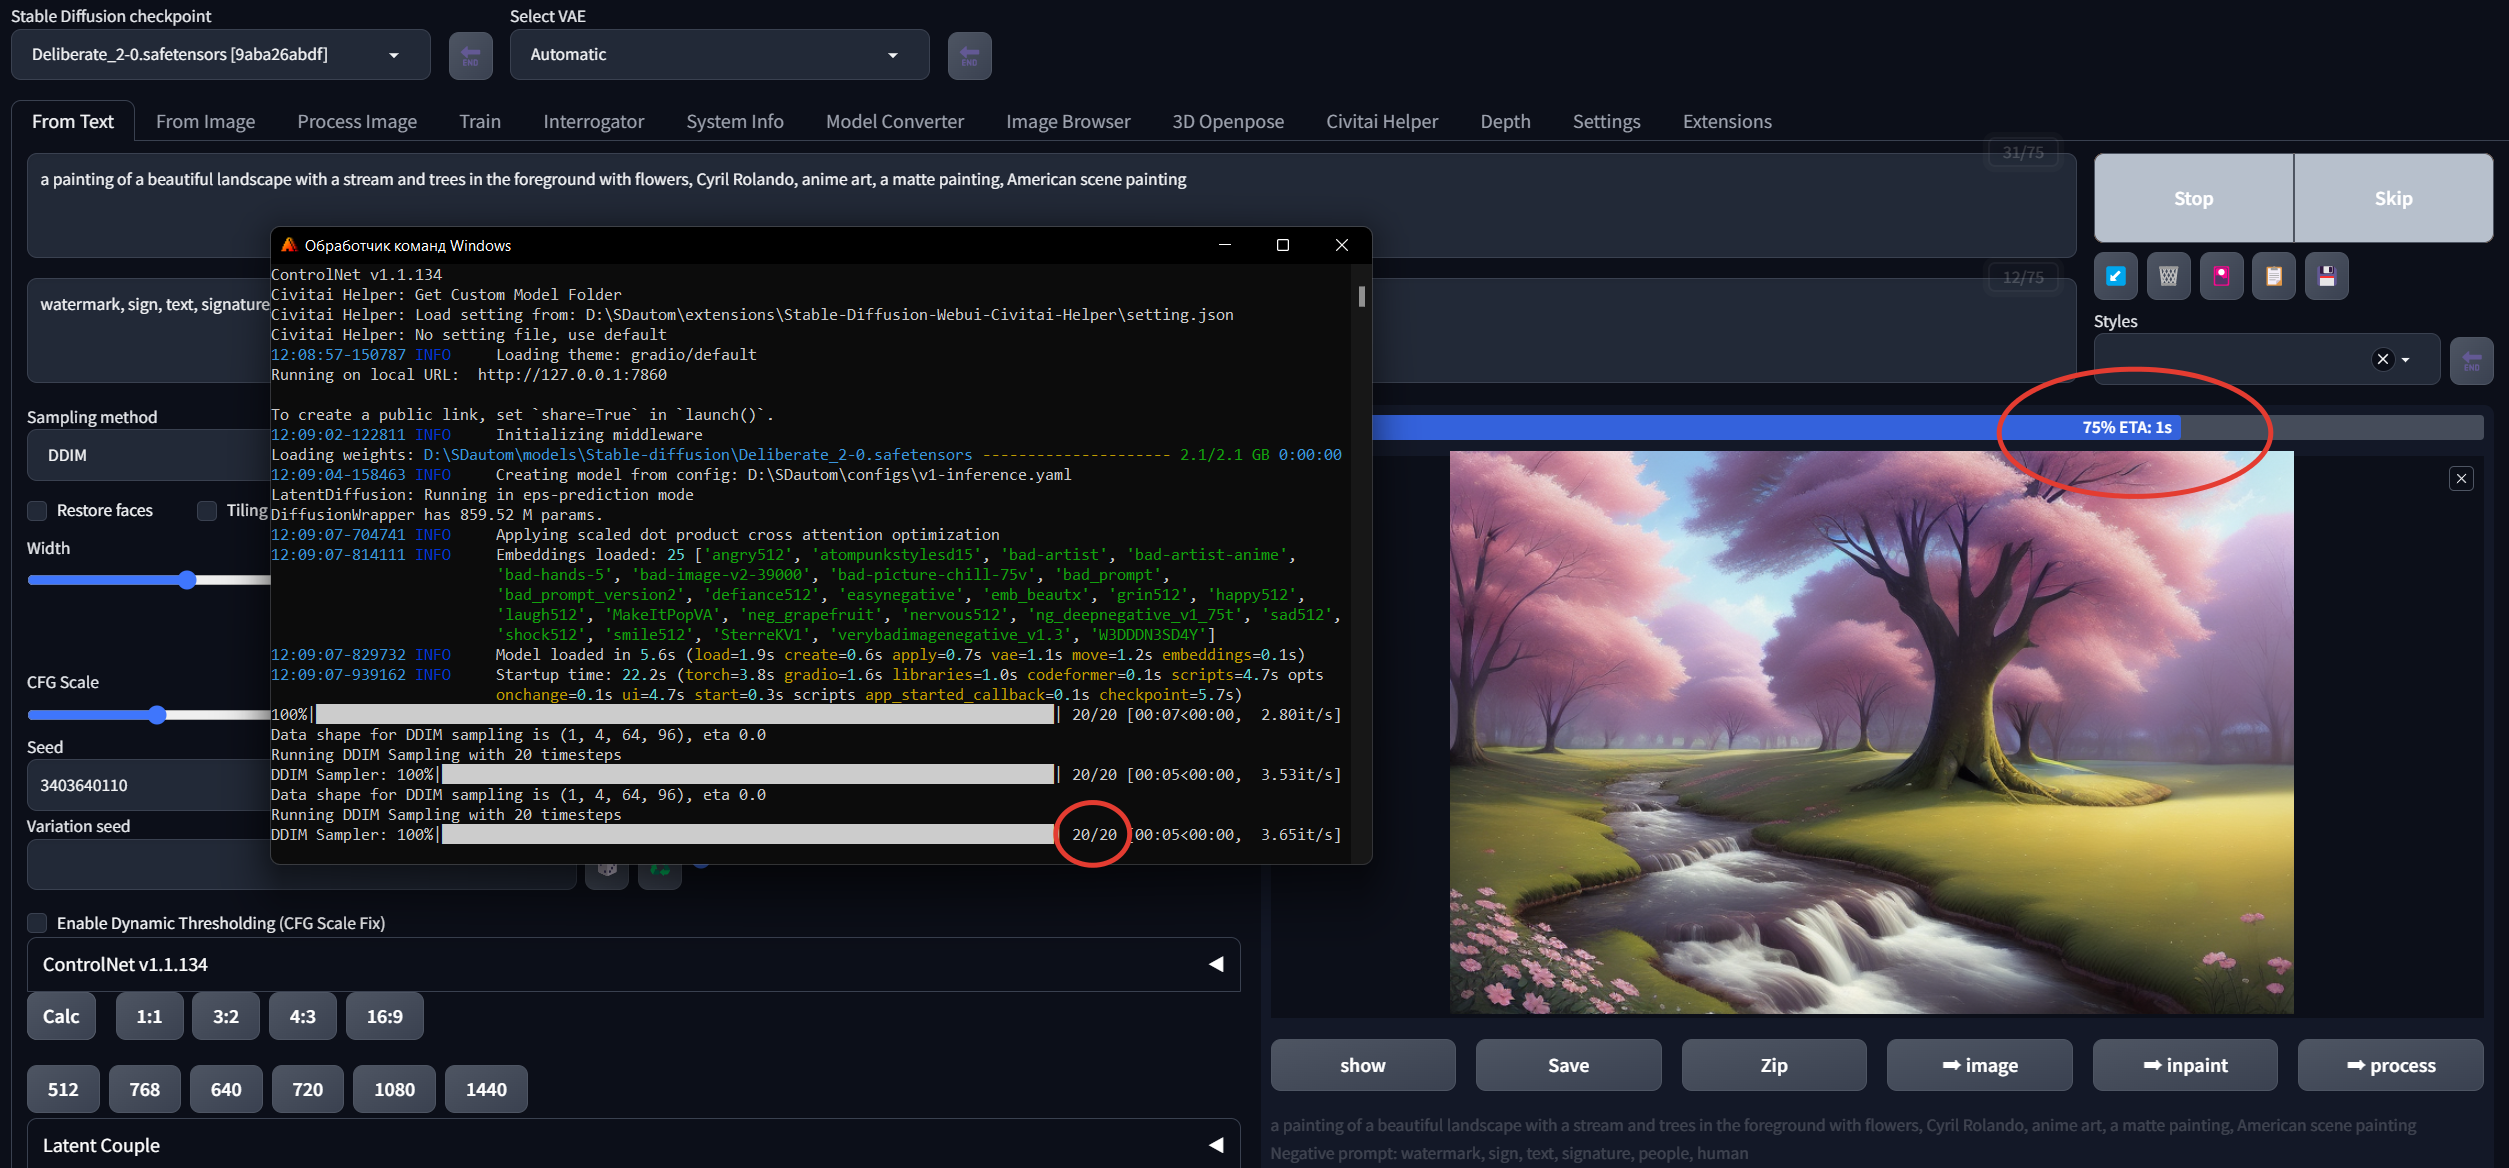
Task: Click refresh icon next to checkpoint dropdown
Action: tap(470, 55)
